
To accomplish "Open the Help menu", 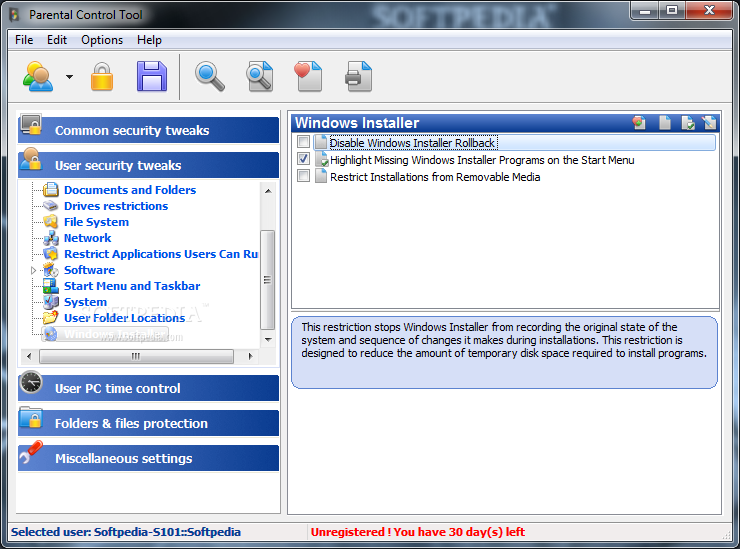I will pyautogui.click(x=149, y=40).
